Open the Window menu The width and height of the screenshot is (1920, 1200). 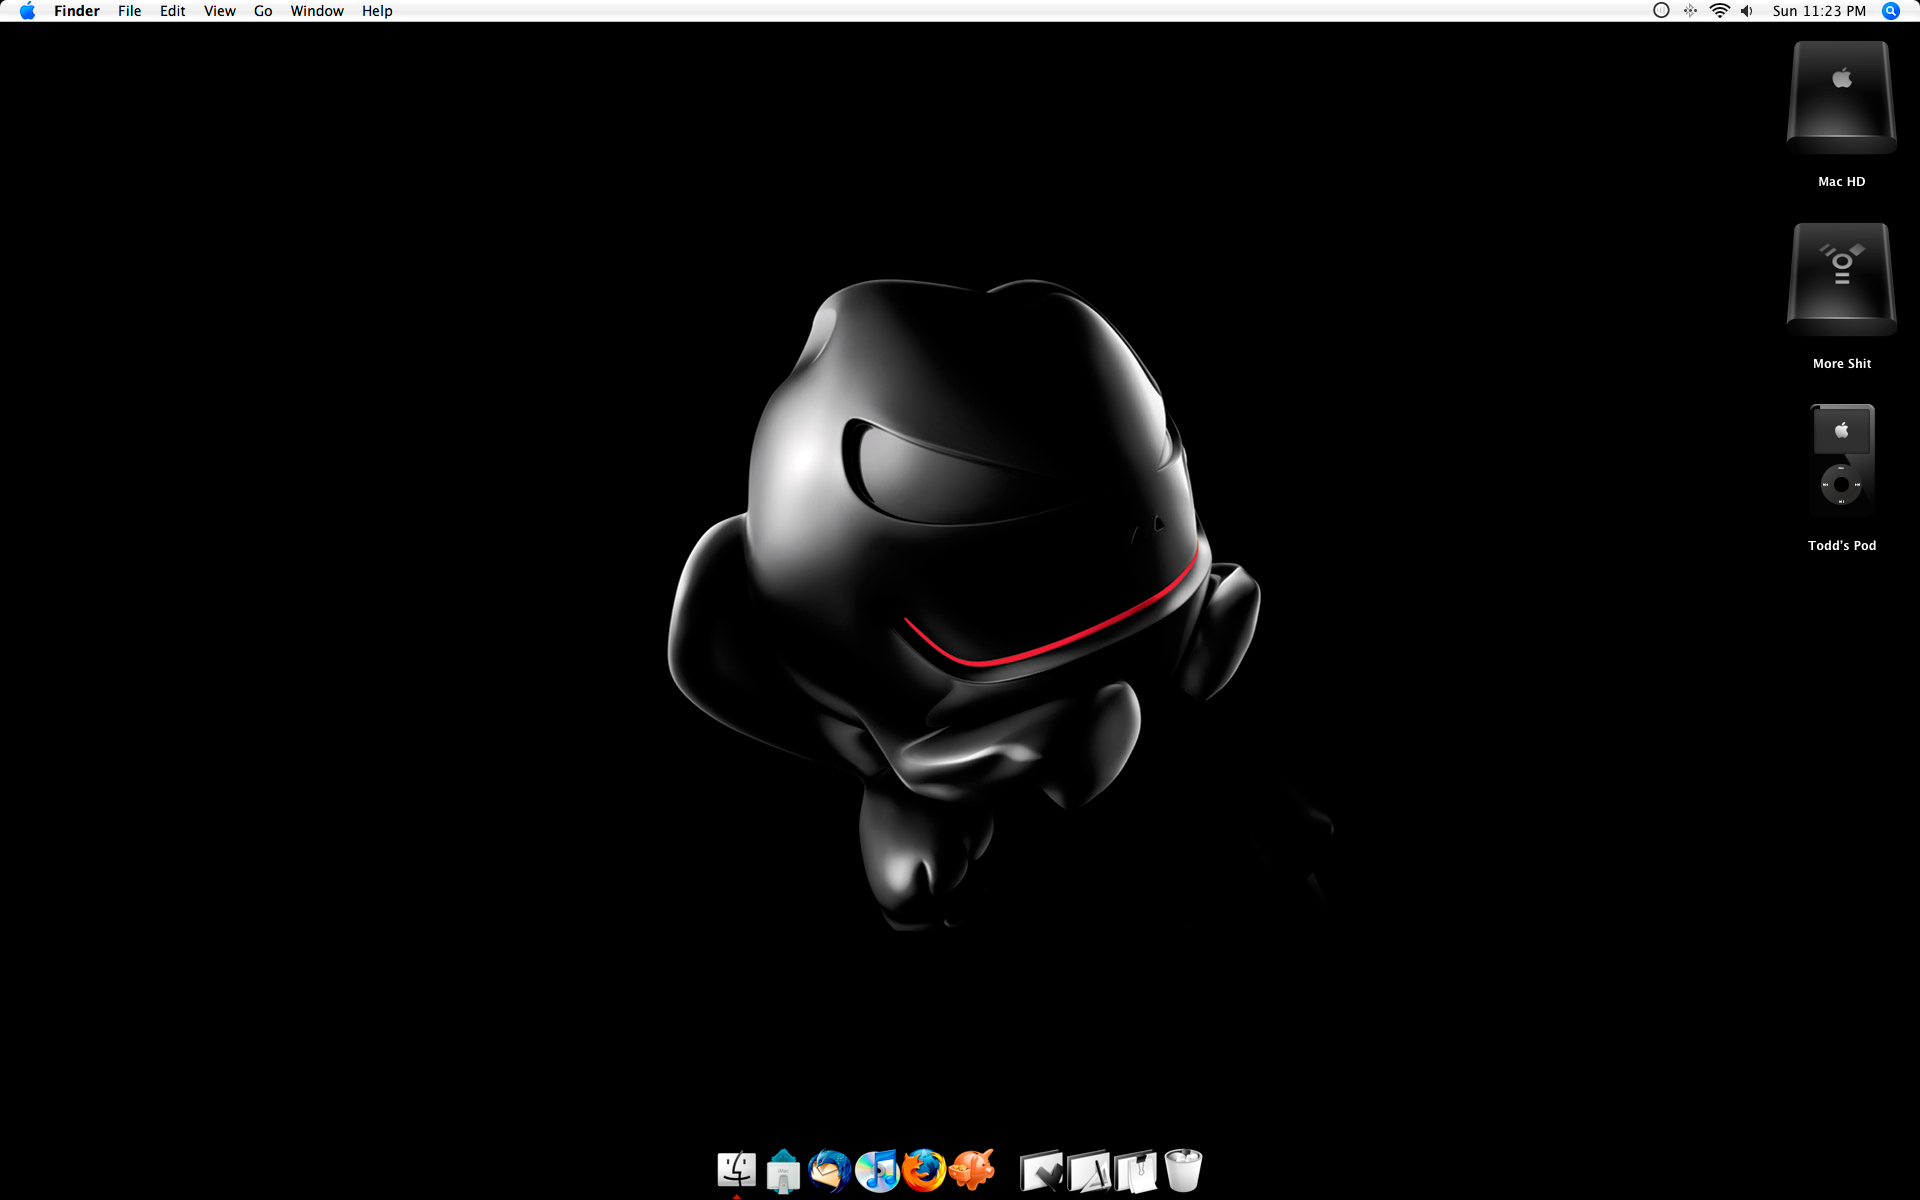317,11
